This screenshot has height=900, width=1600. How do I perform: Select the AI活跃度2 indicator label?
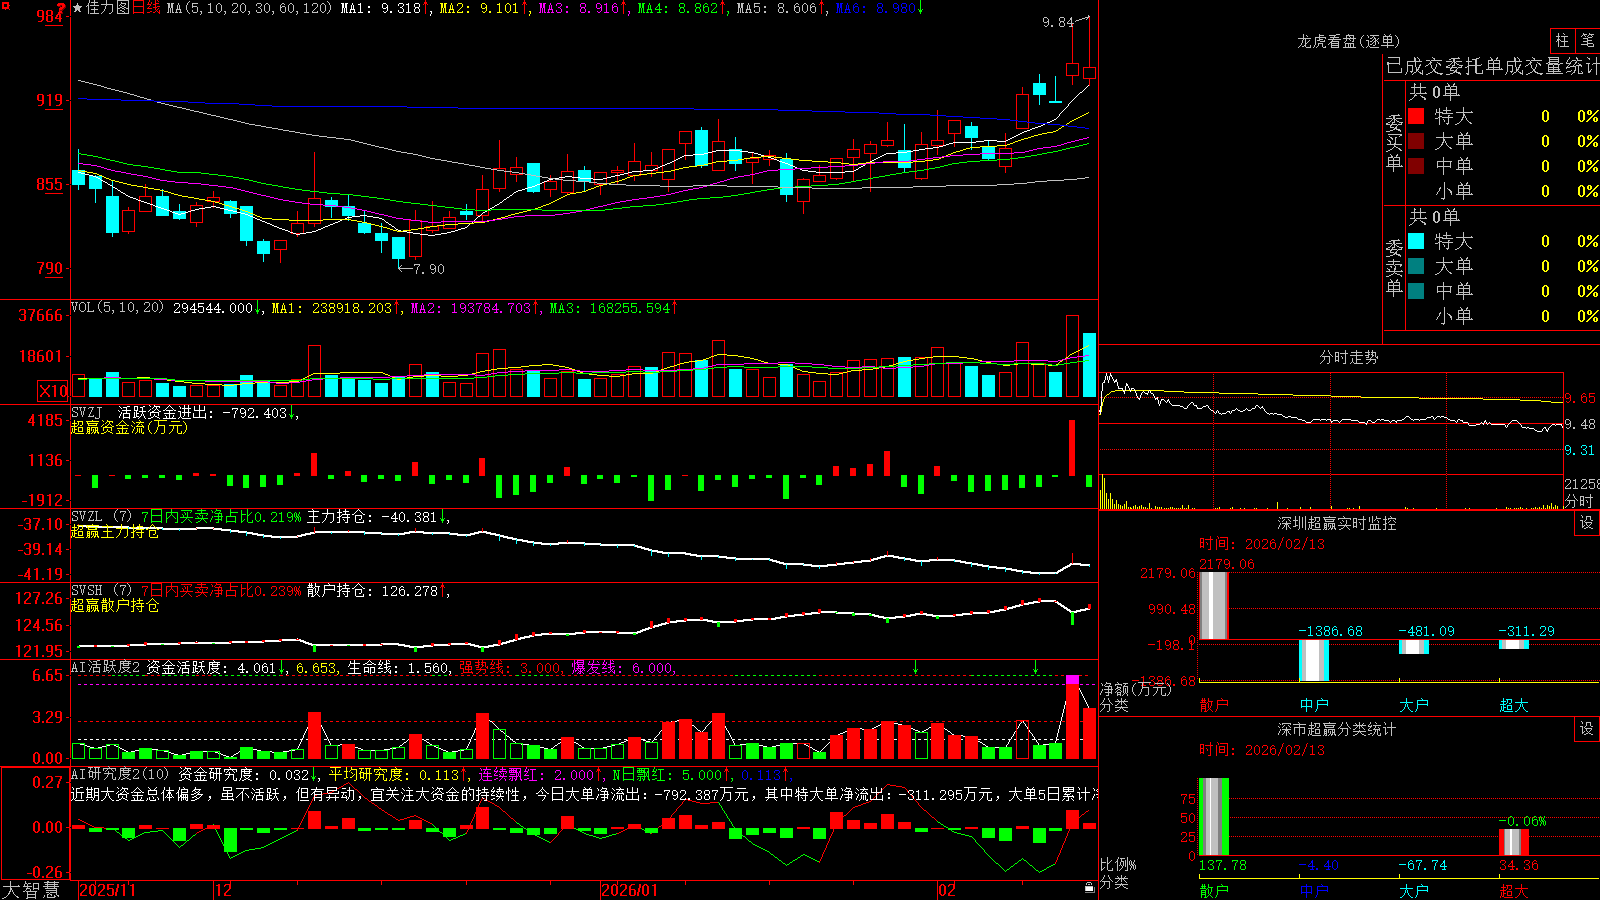[106, 667]
